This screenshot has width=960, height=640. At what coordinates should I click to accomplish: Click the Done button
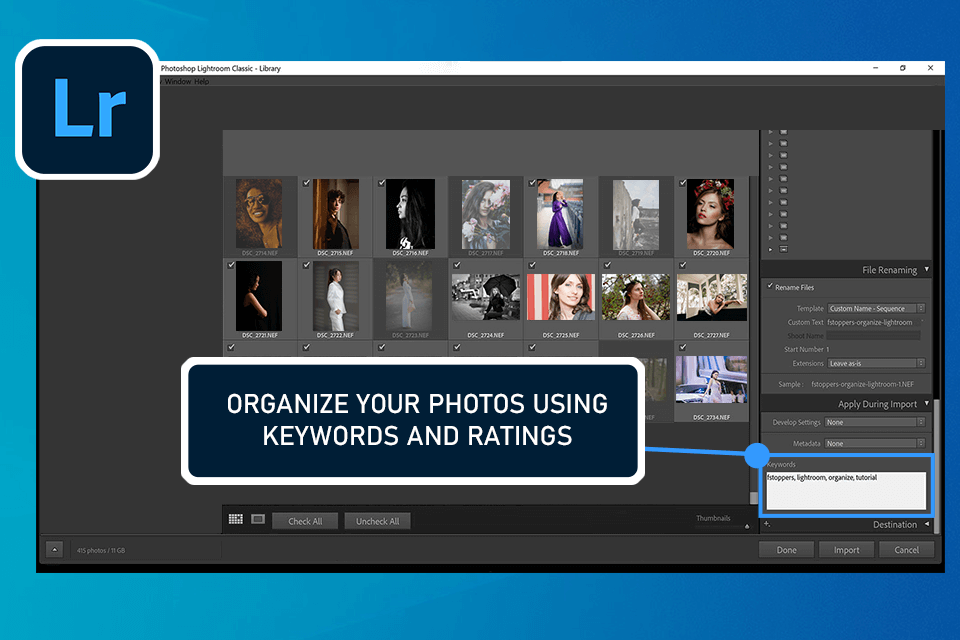pyautogui.click(x=786, y=550)
